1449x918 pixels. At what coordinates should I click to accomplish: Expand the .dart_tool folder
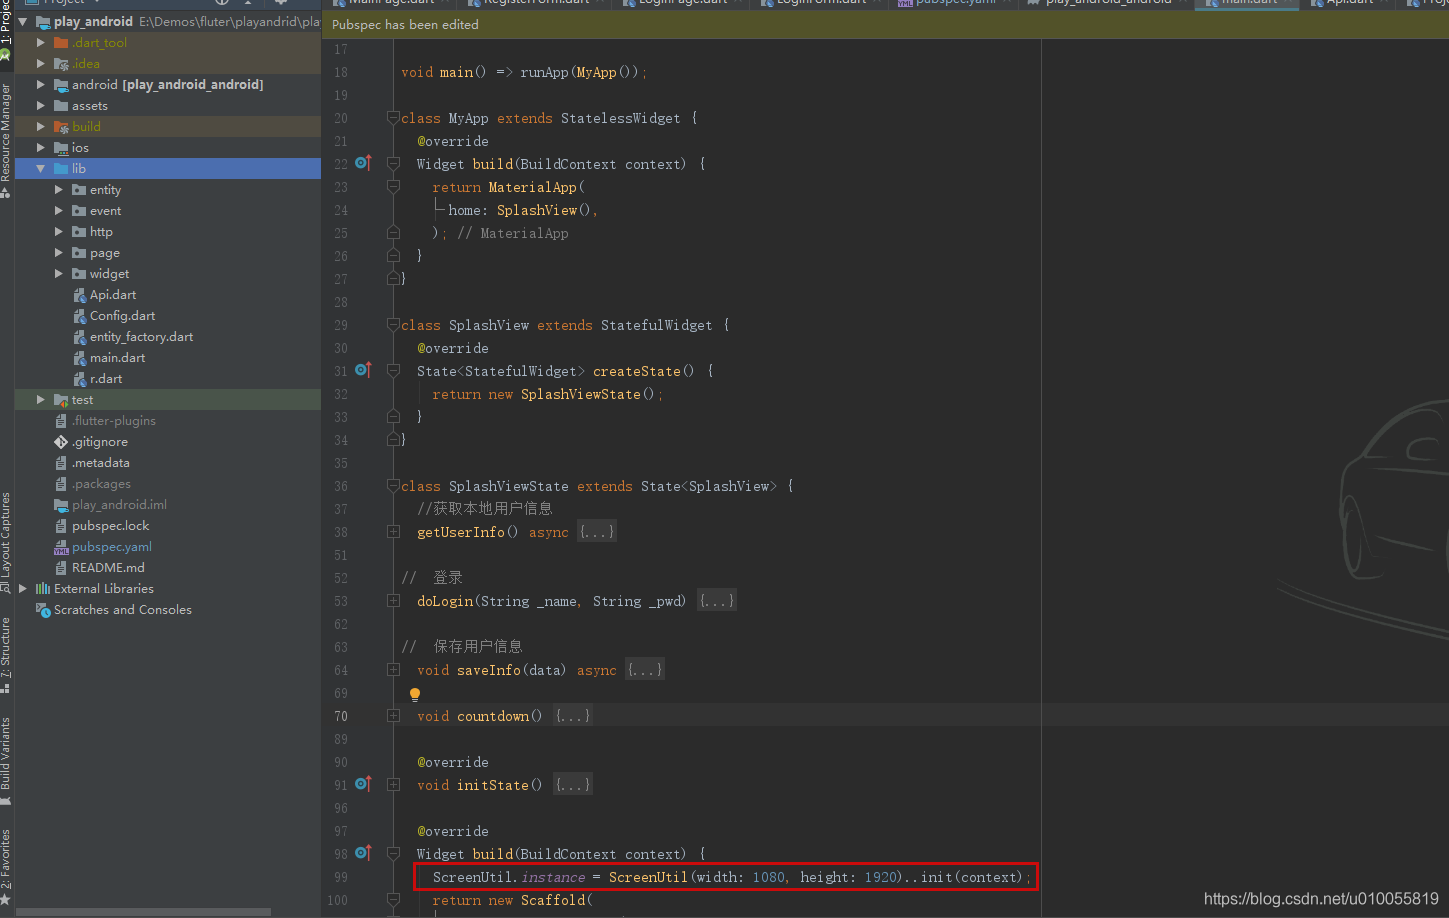pos(41,43)
